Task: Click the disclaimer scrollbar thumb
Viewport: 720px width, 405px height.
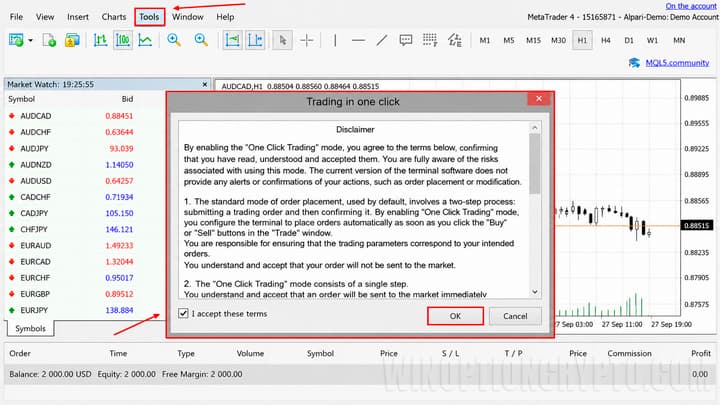Action: pyautogui.click(x=534, y=163)
